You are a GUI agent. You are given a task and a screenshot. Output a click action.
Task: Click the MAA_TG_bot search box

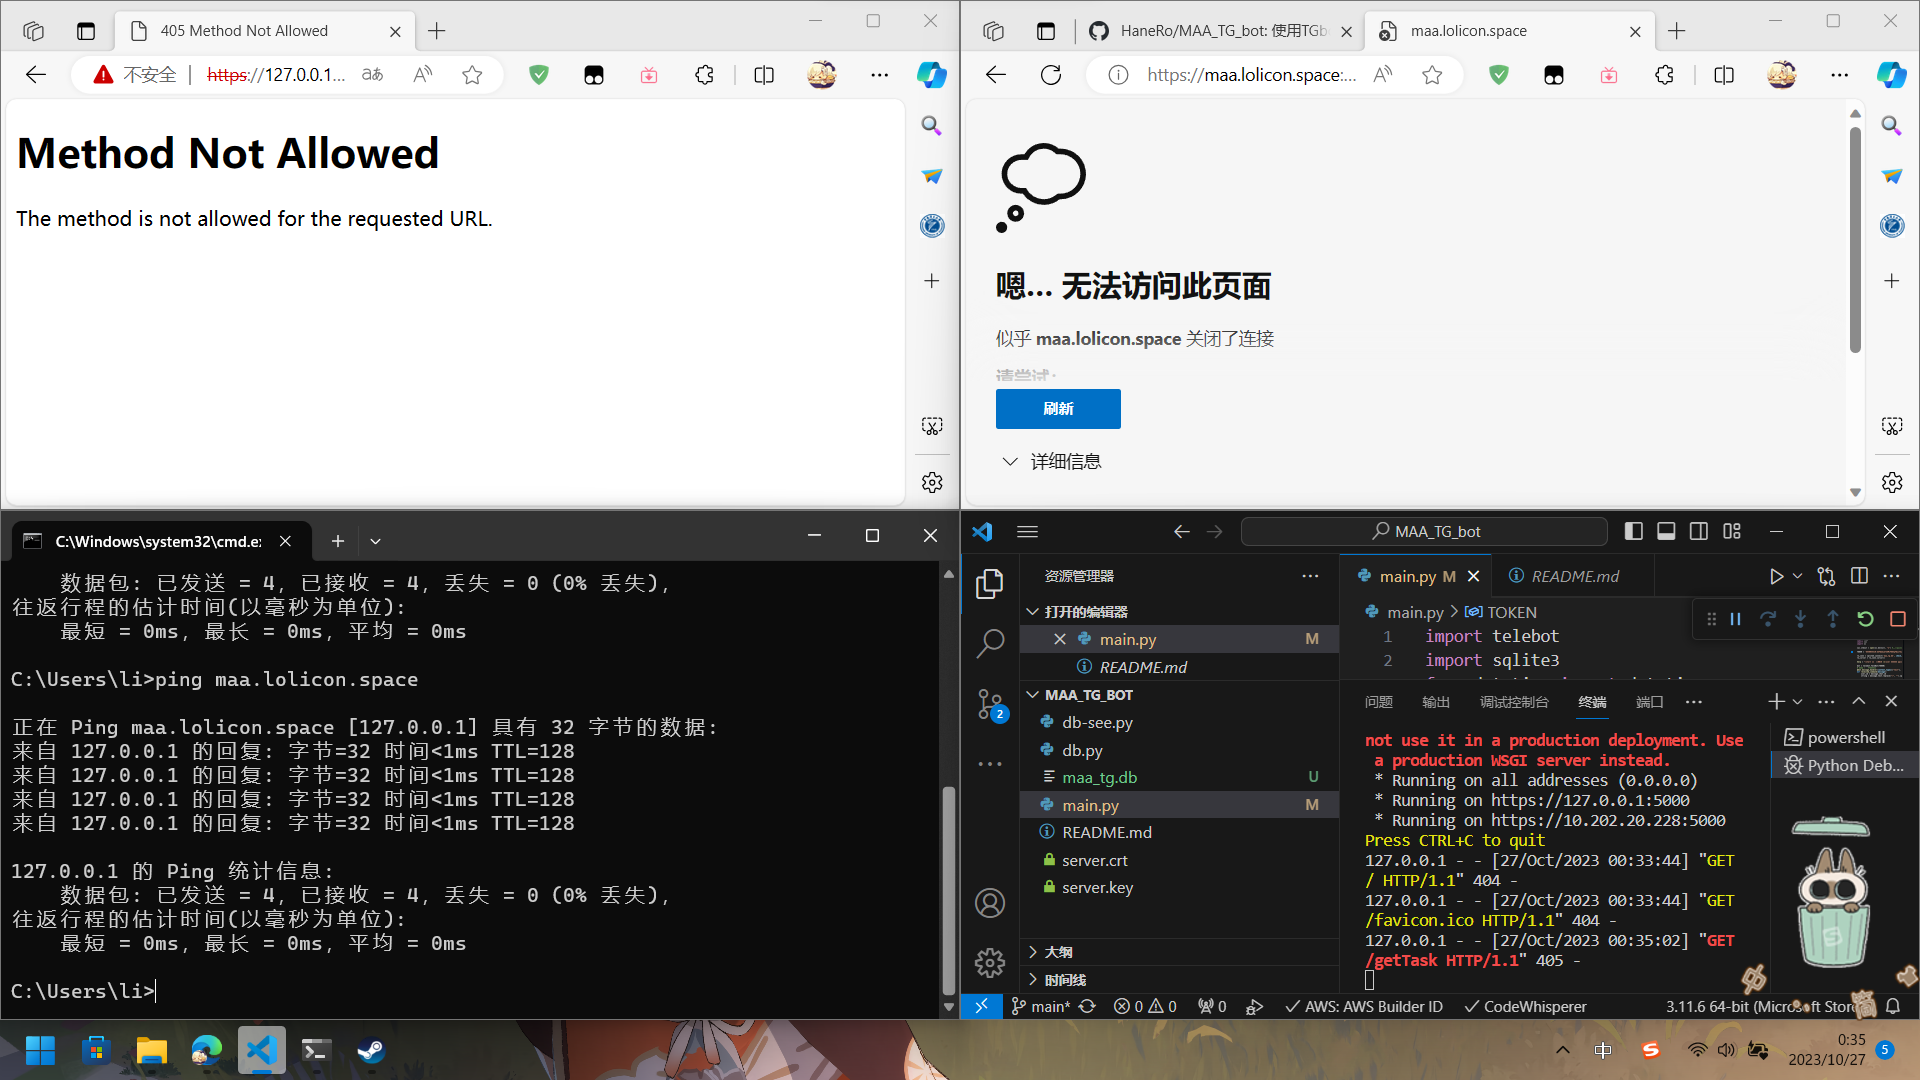point(1424,531)
